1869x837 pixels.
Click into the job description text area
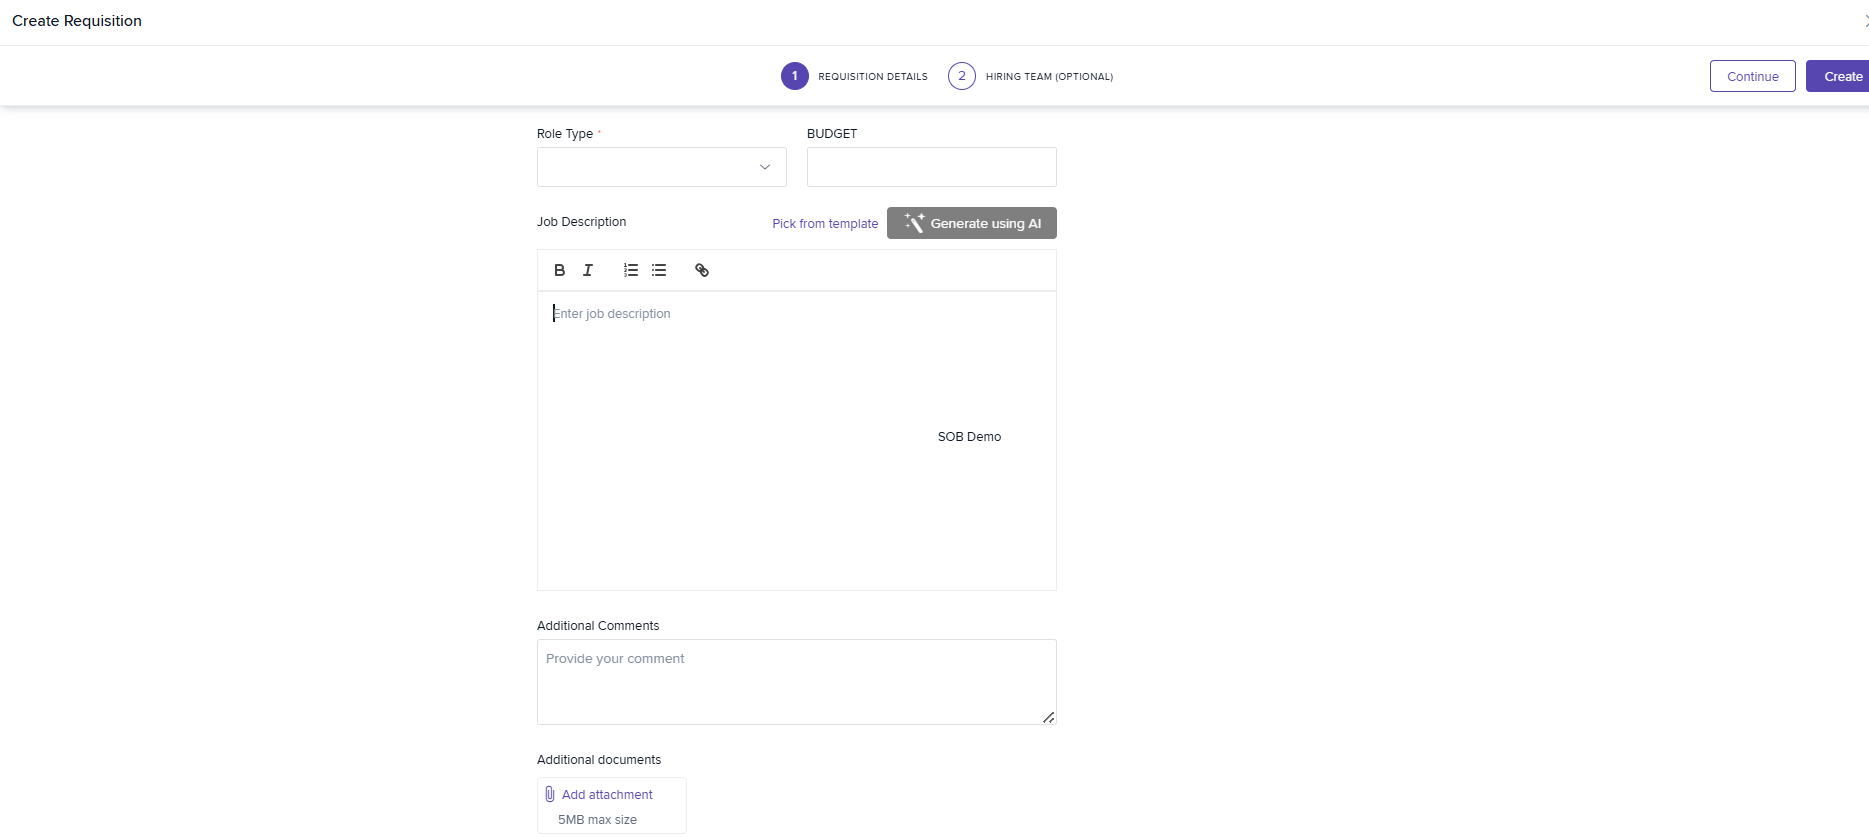pos(796,440)
